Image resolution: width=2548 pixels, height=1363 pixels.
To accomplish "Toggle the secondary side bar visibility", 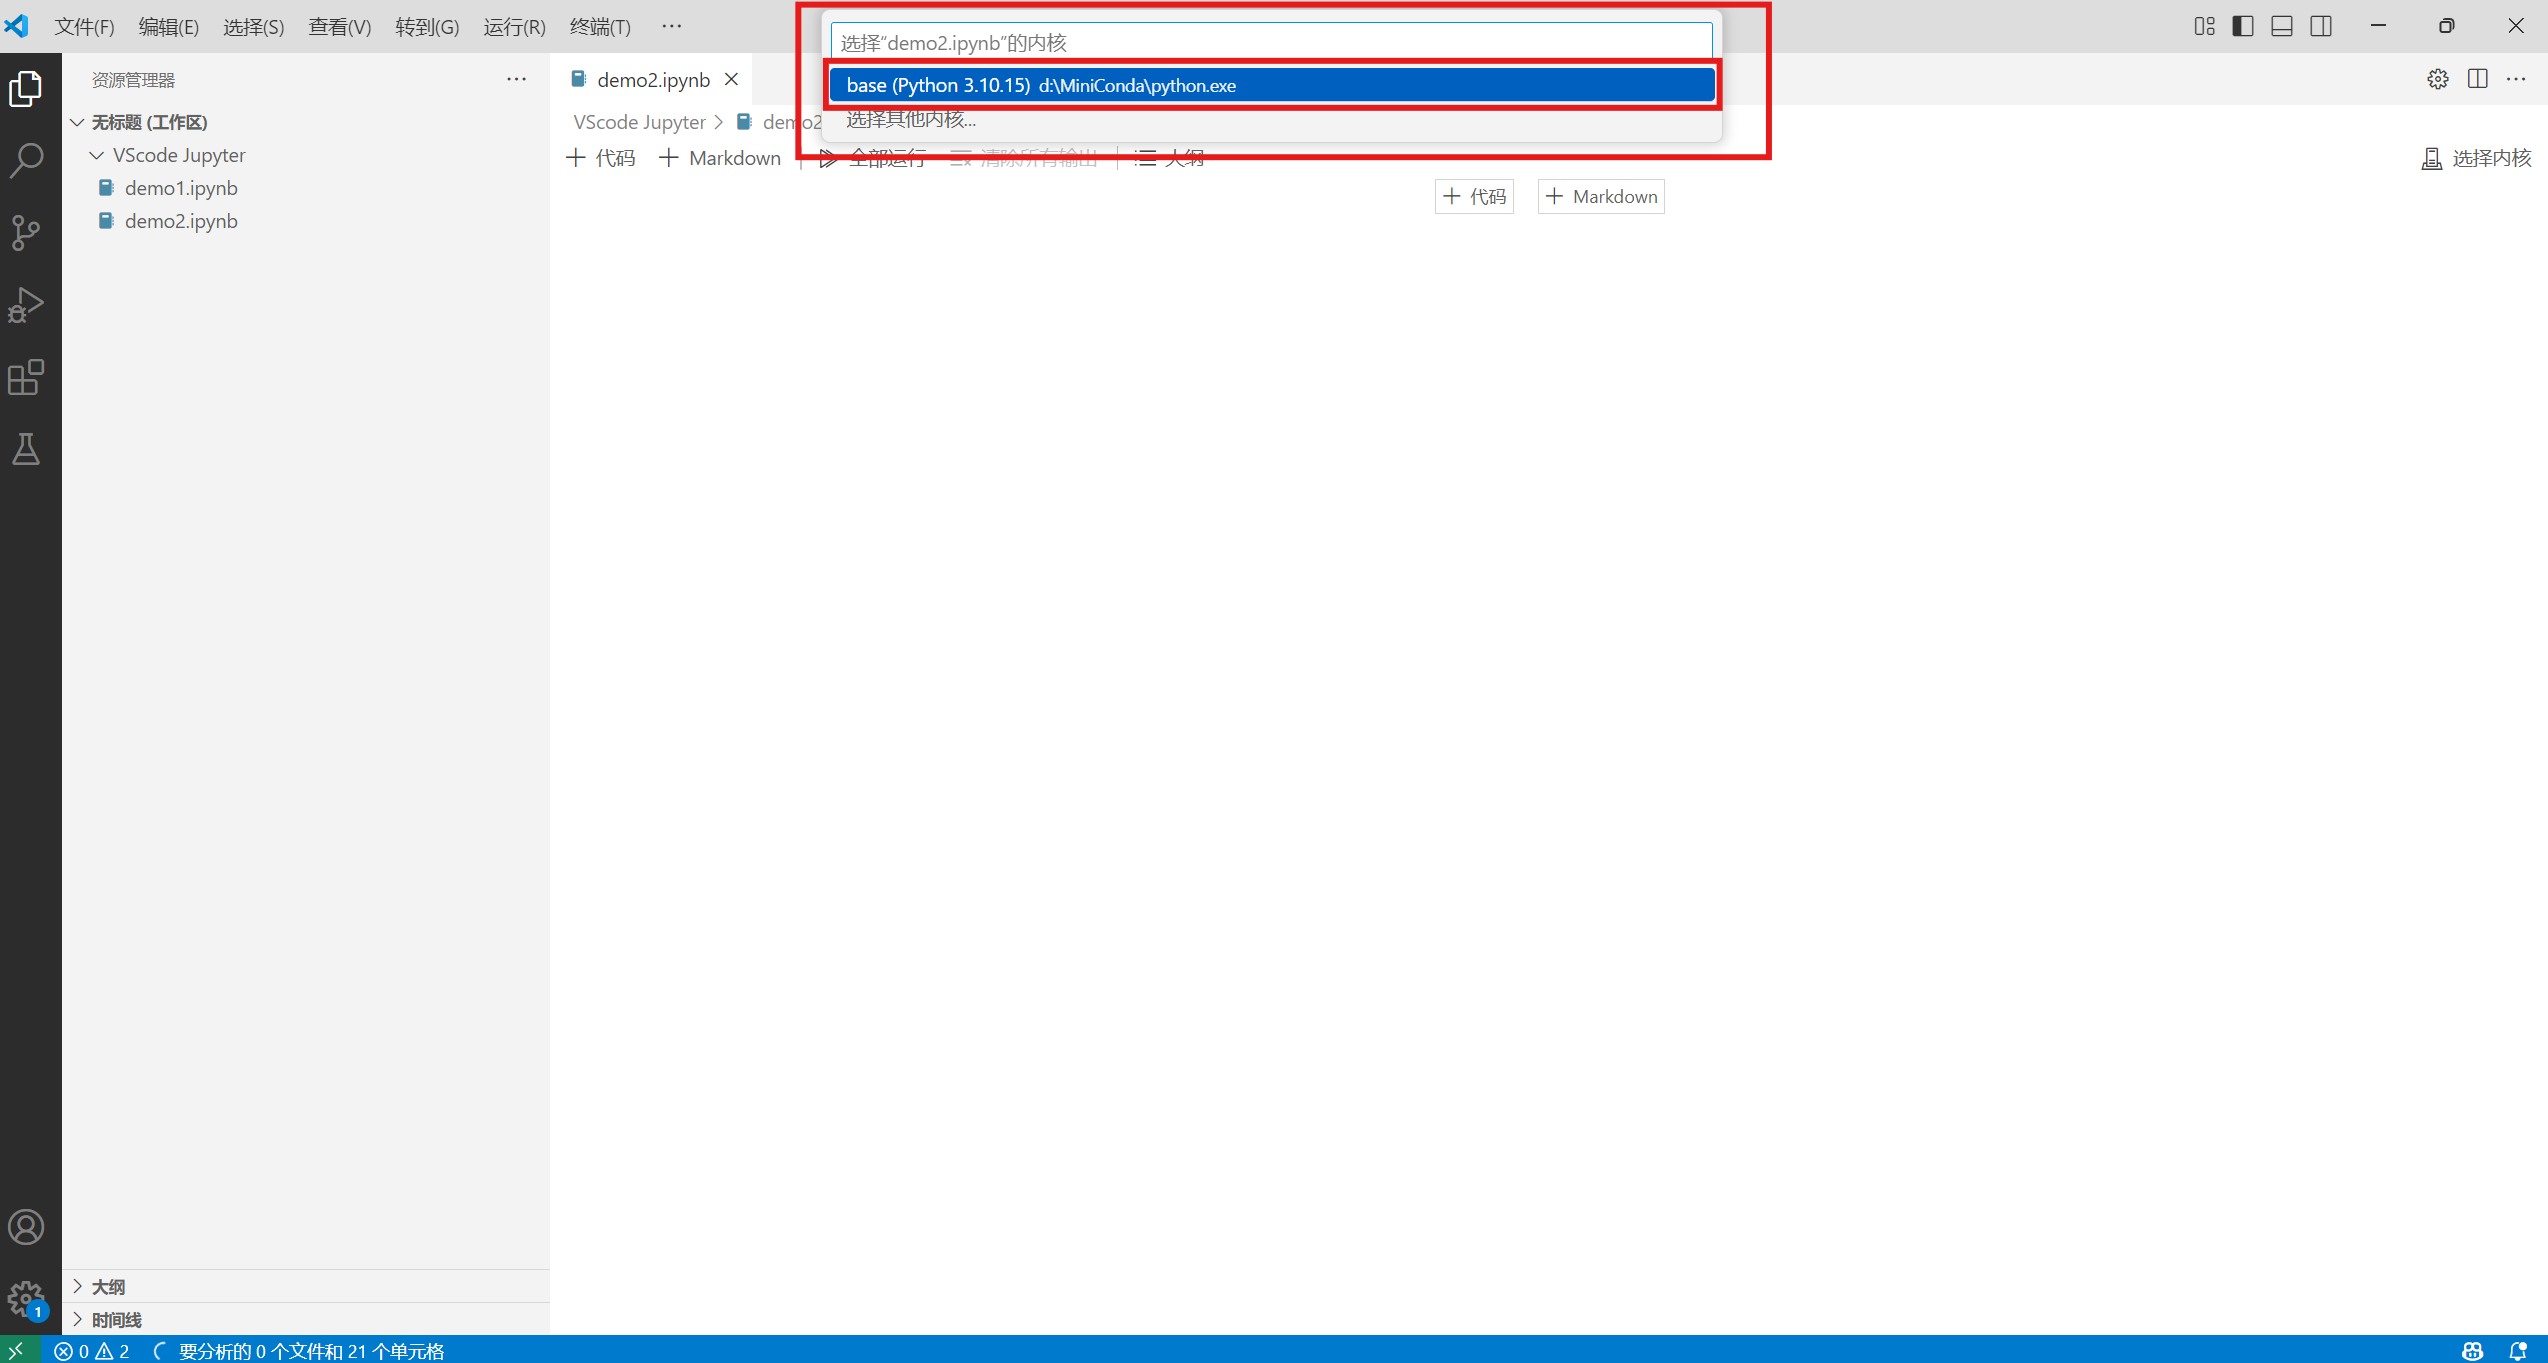I will click(x=2321, y=26).
